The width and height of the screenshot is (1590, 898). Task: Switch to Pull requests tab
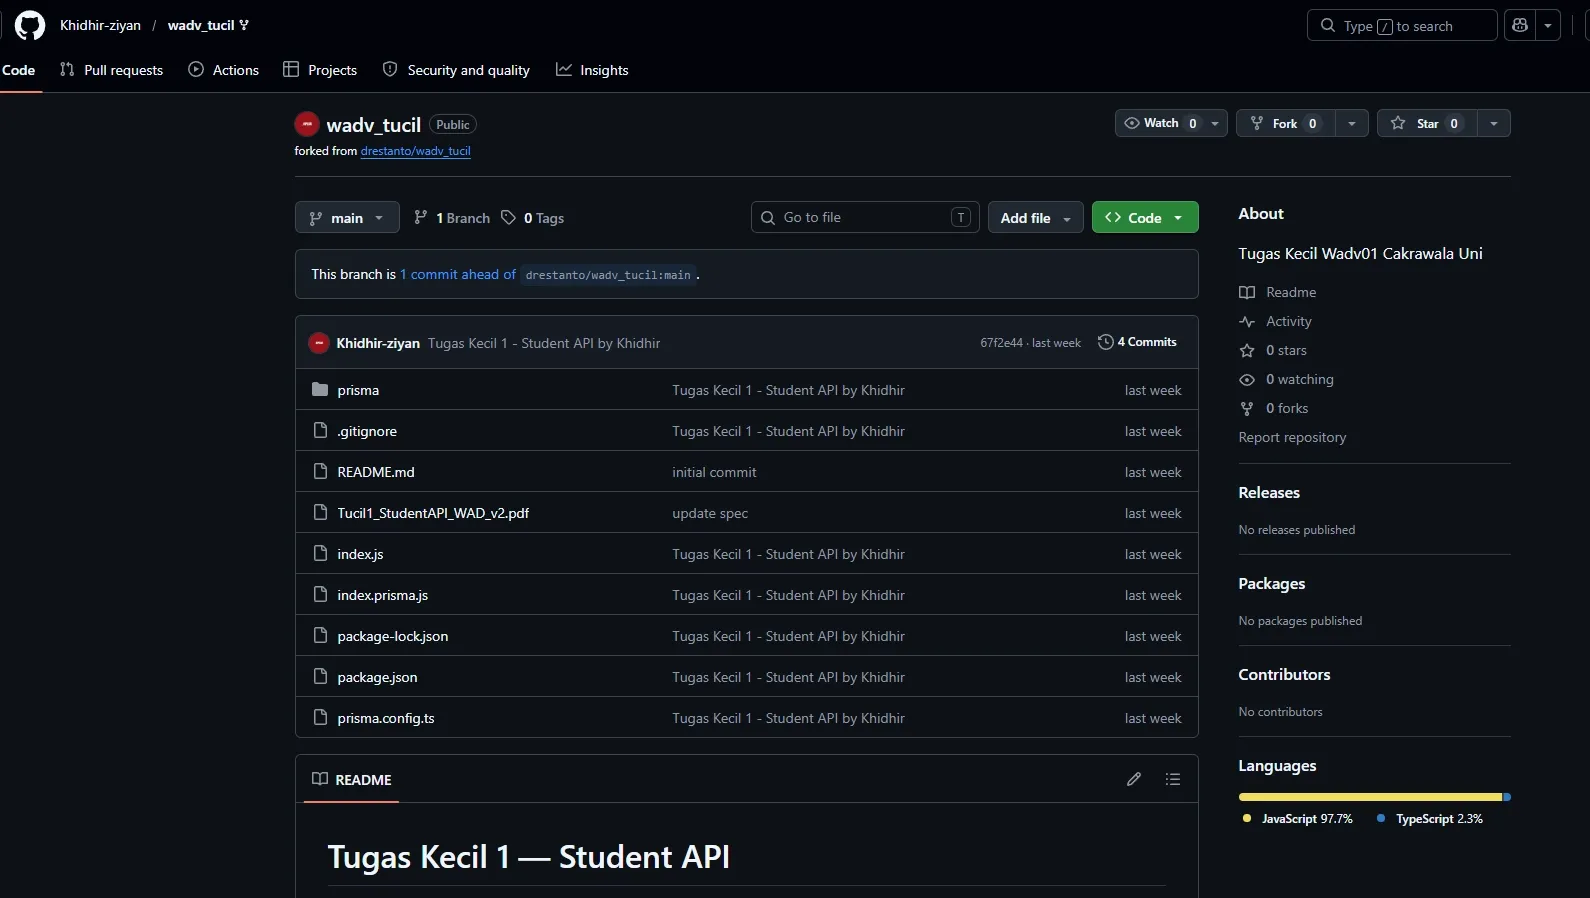111,70
